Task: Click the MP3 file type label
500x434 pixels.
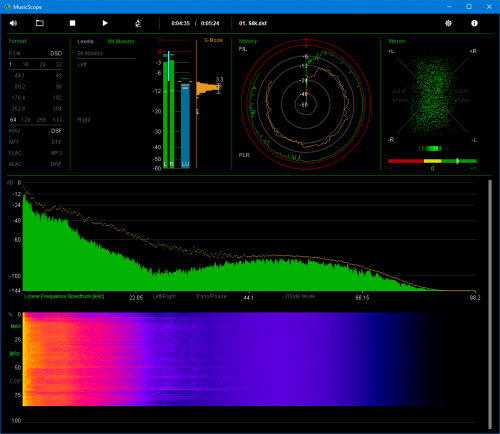Action: pyautogui.click(x=56, y=153)
